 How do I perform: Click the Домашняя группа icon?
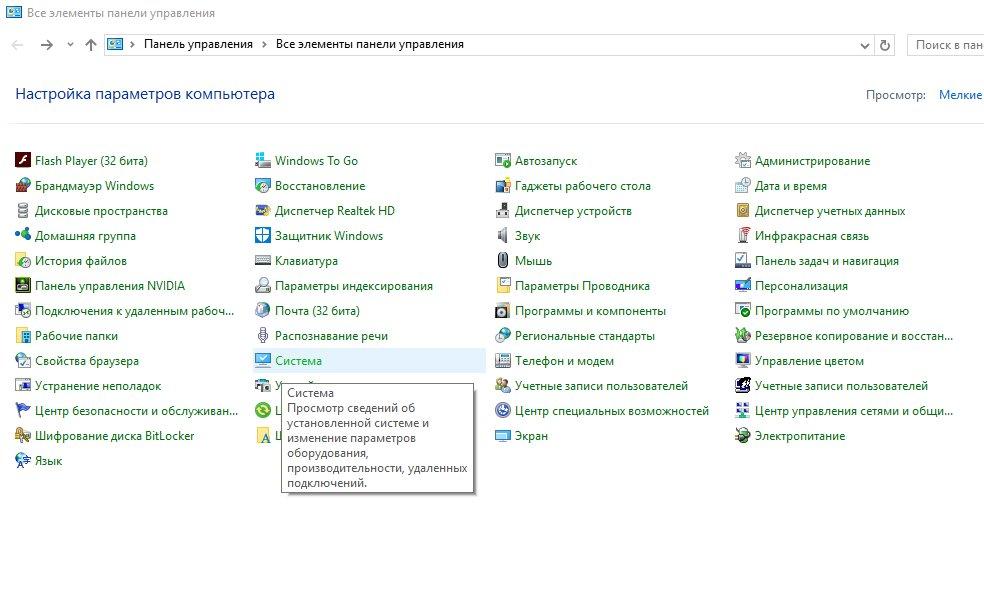pyautogui.click(x=23, y=235)
